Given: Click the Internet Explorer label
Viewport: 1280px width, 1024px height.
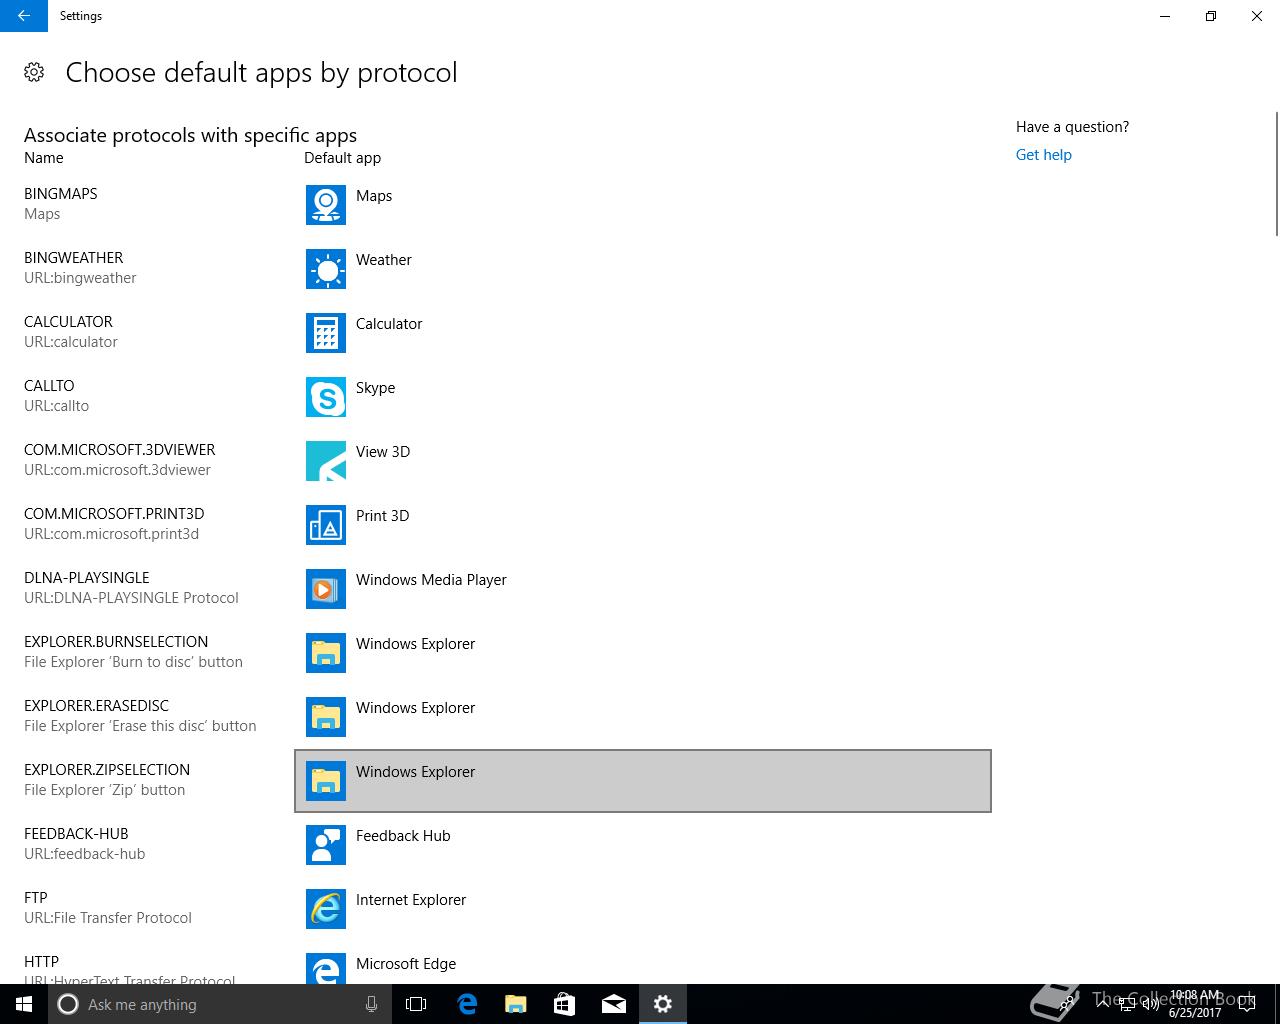Looking at the screenshot, I should point(411,900).
